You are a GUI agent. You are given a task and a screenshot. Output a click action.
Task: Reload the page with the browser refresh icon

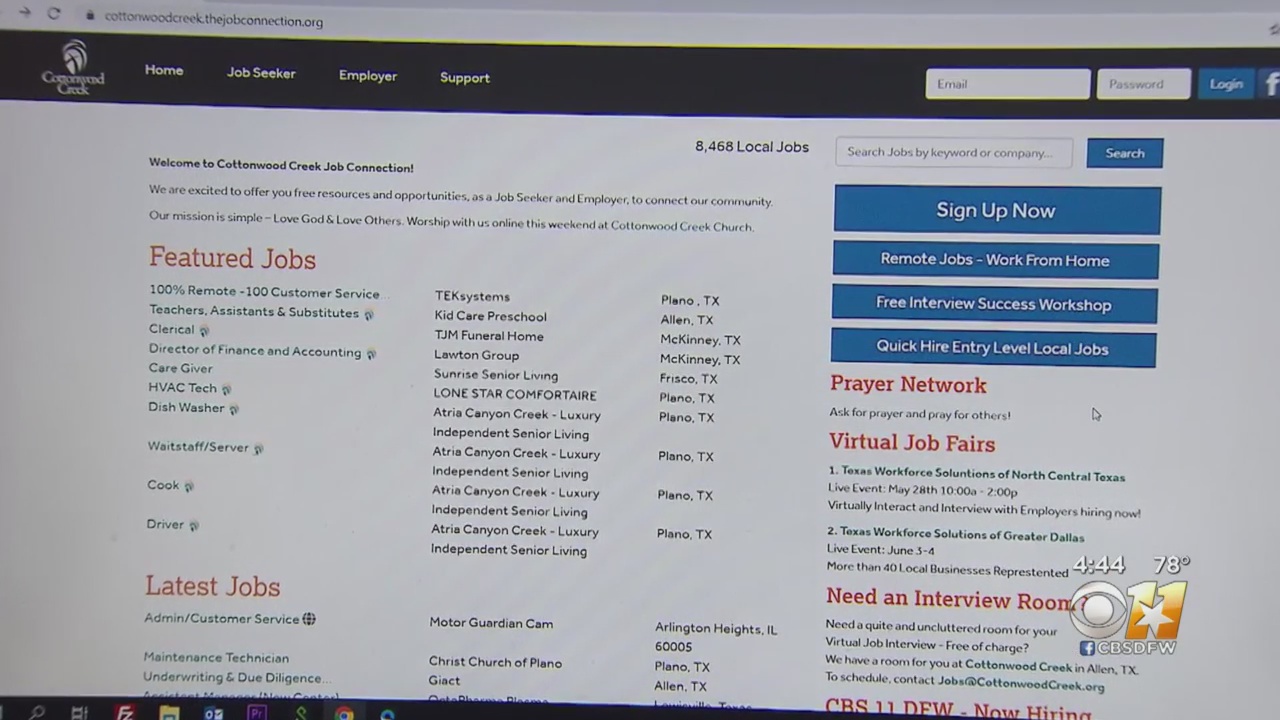coord(54,14)
